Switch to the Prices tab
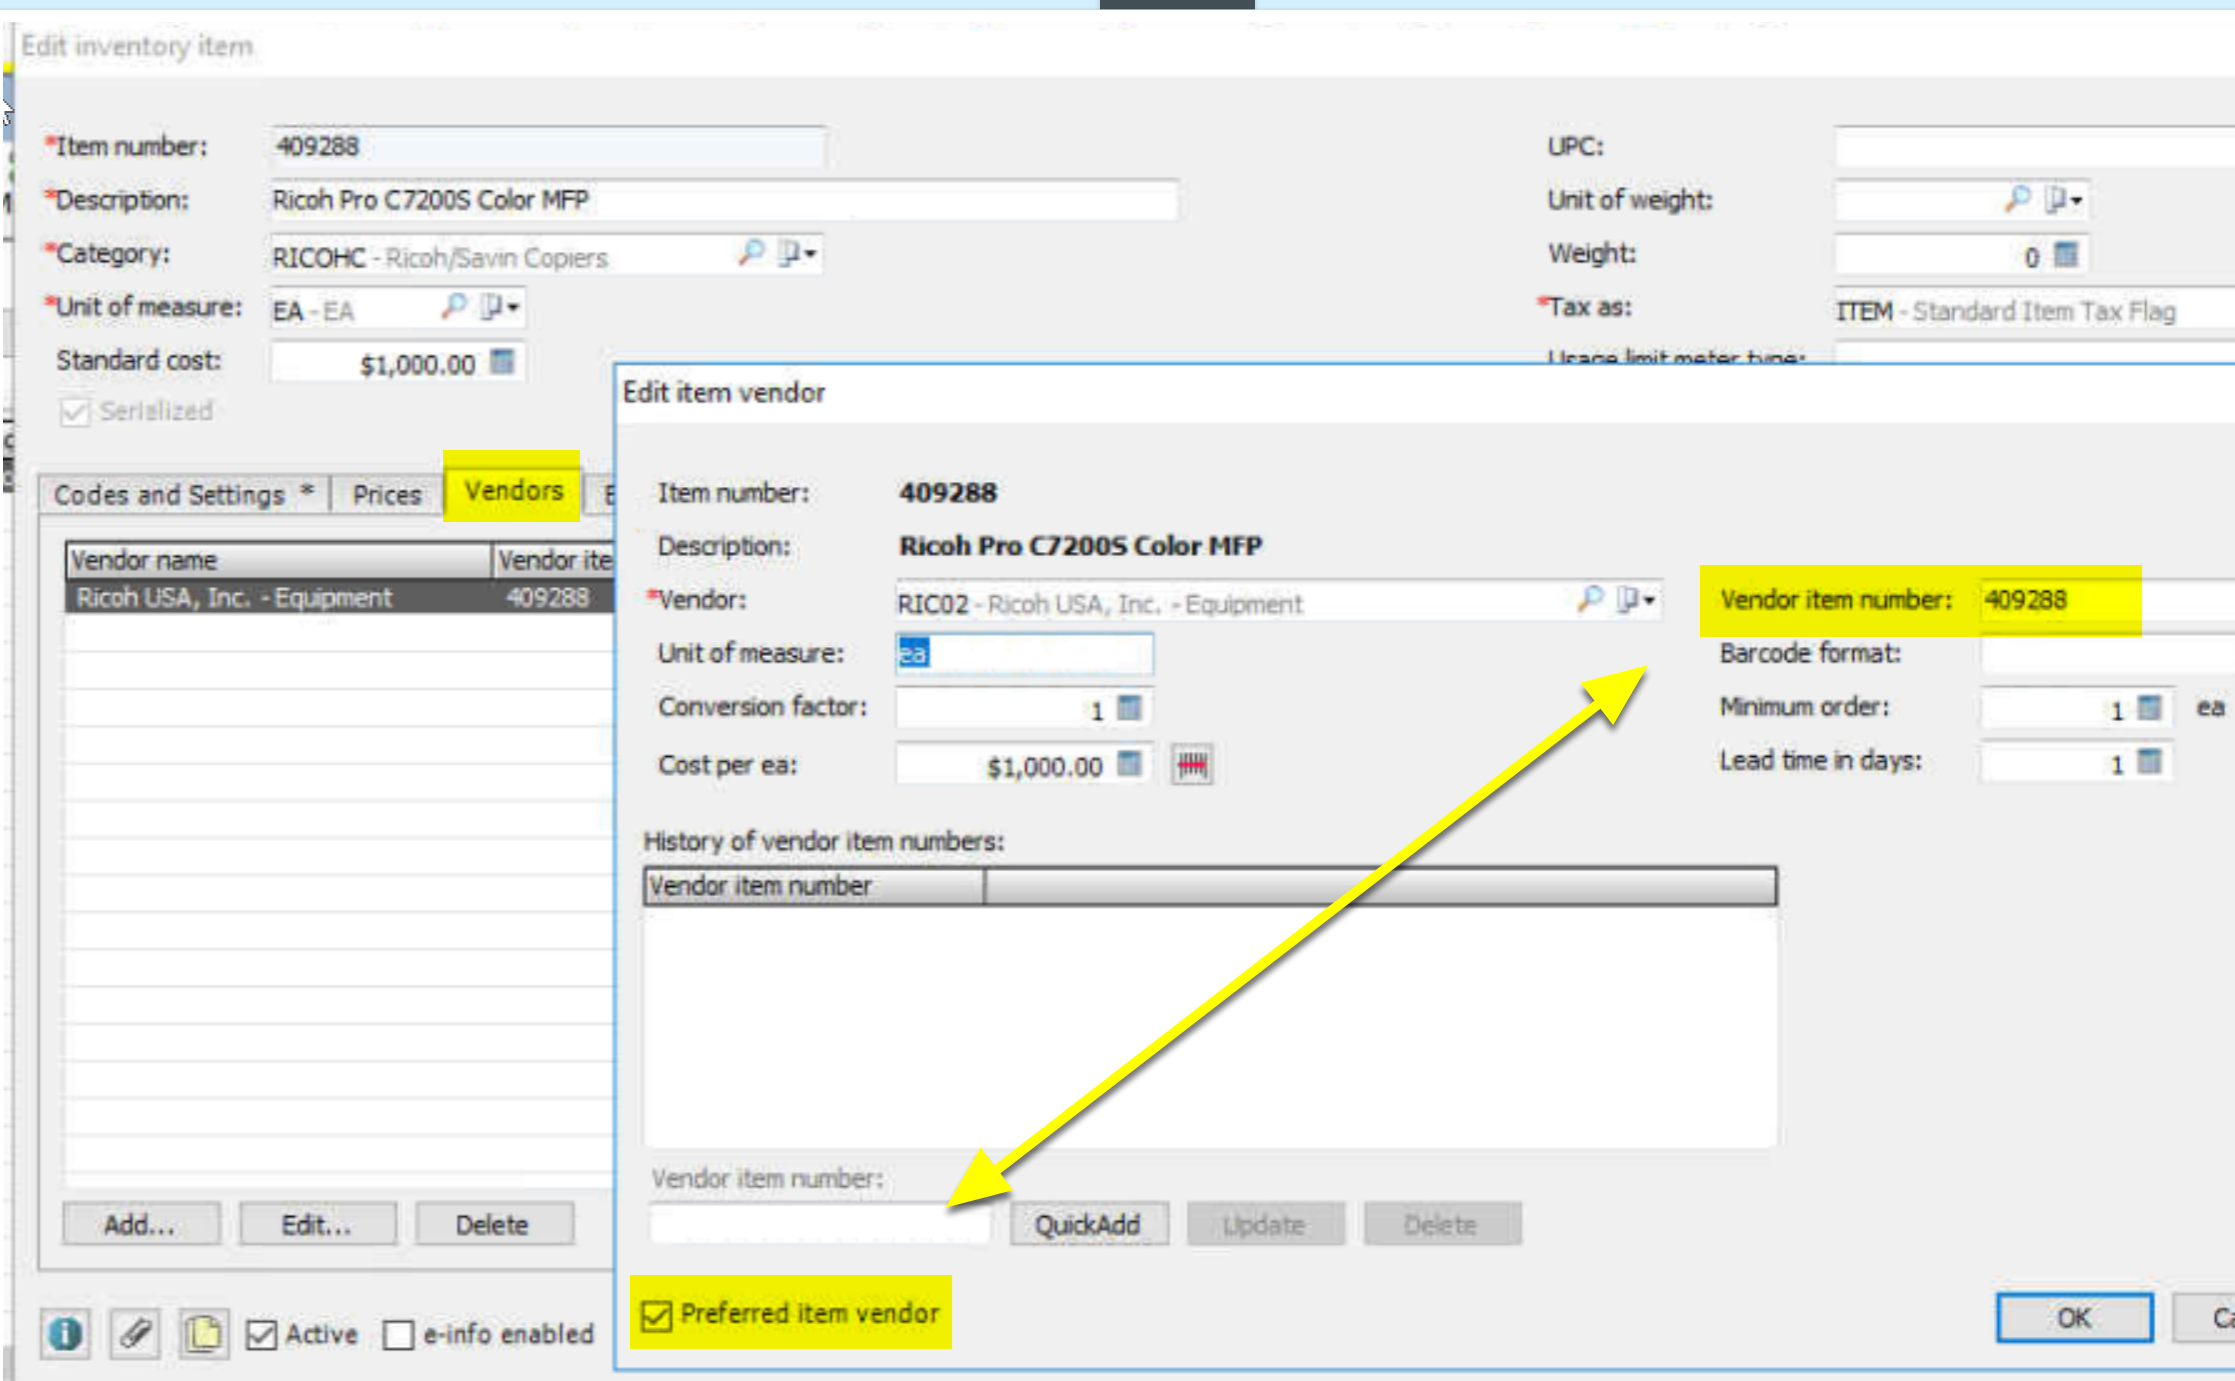This screenshot has height=1381, width=2235. click(386, 495)
